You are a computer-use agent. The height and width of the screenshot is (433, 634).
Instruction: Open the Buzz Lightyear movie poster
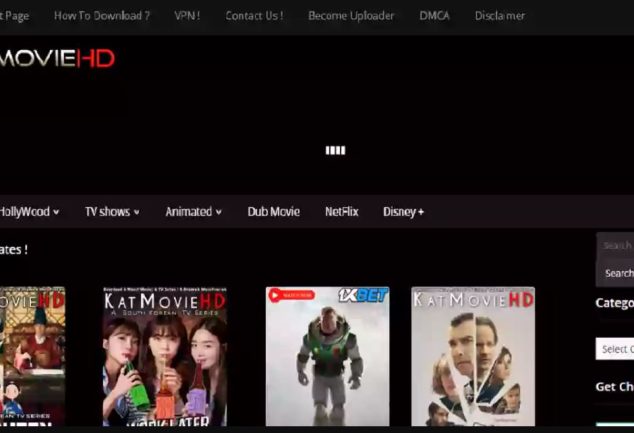point(328,357)
